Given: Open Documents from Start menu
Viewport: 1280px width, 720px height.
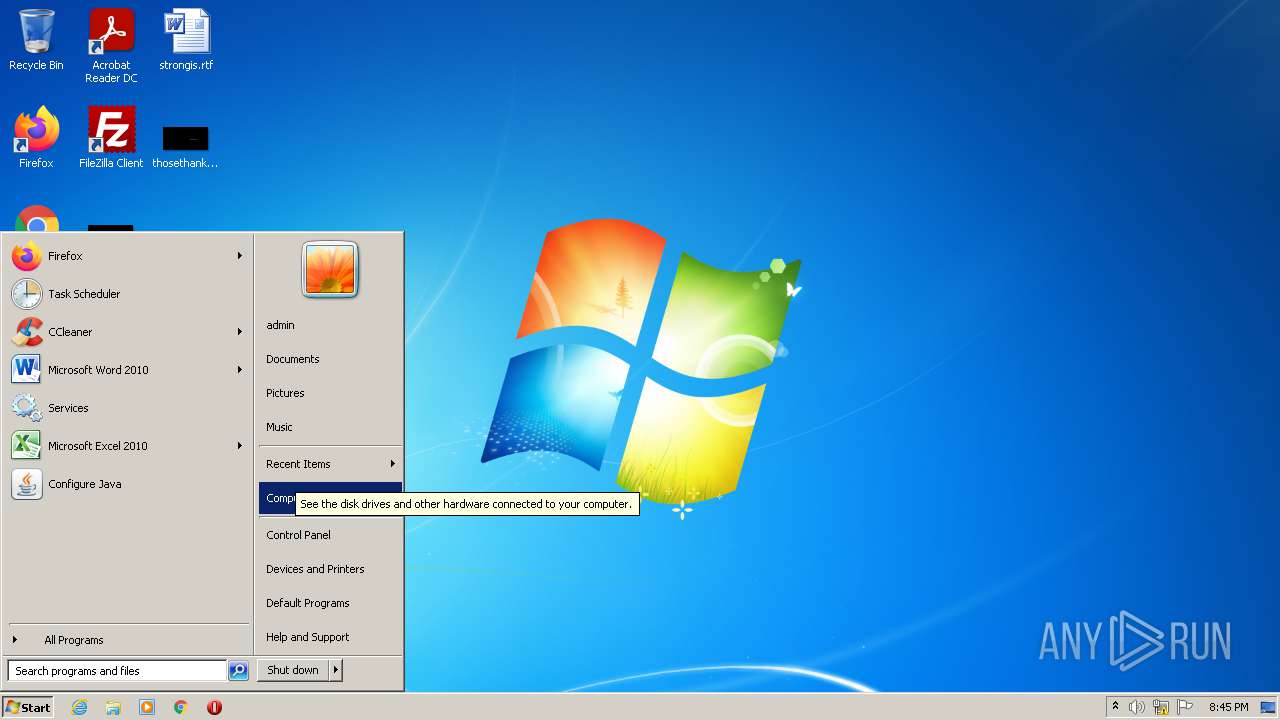Looking at the screenshot, I should 330,359.
